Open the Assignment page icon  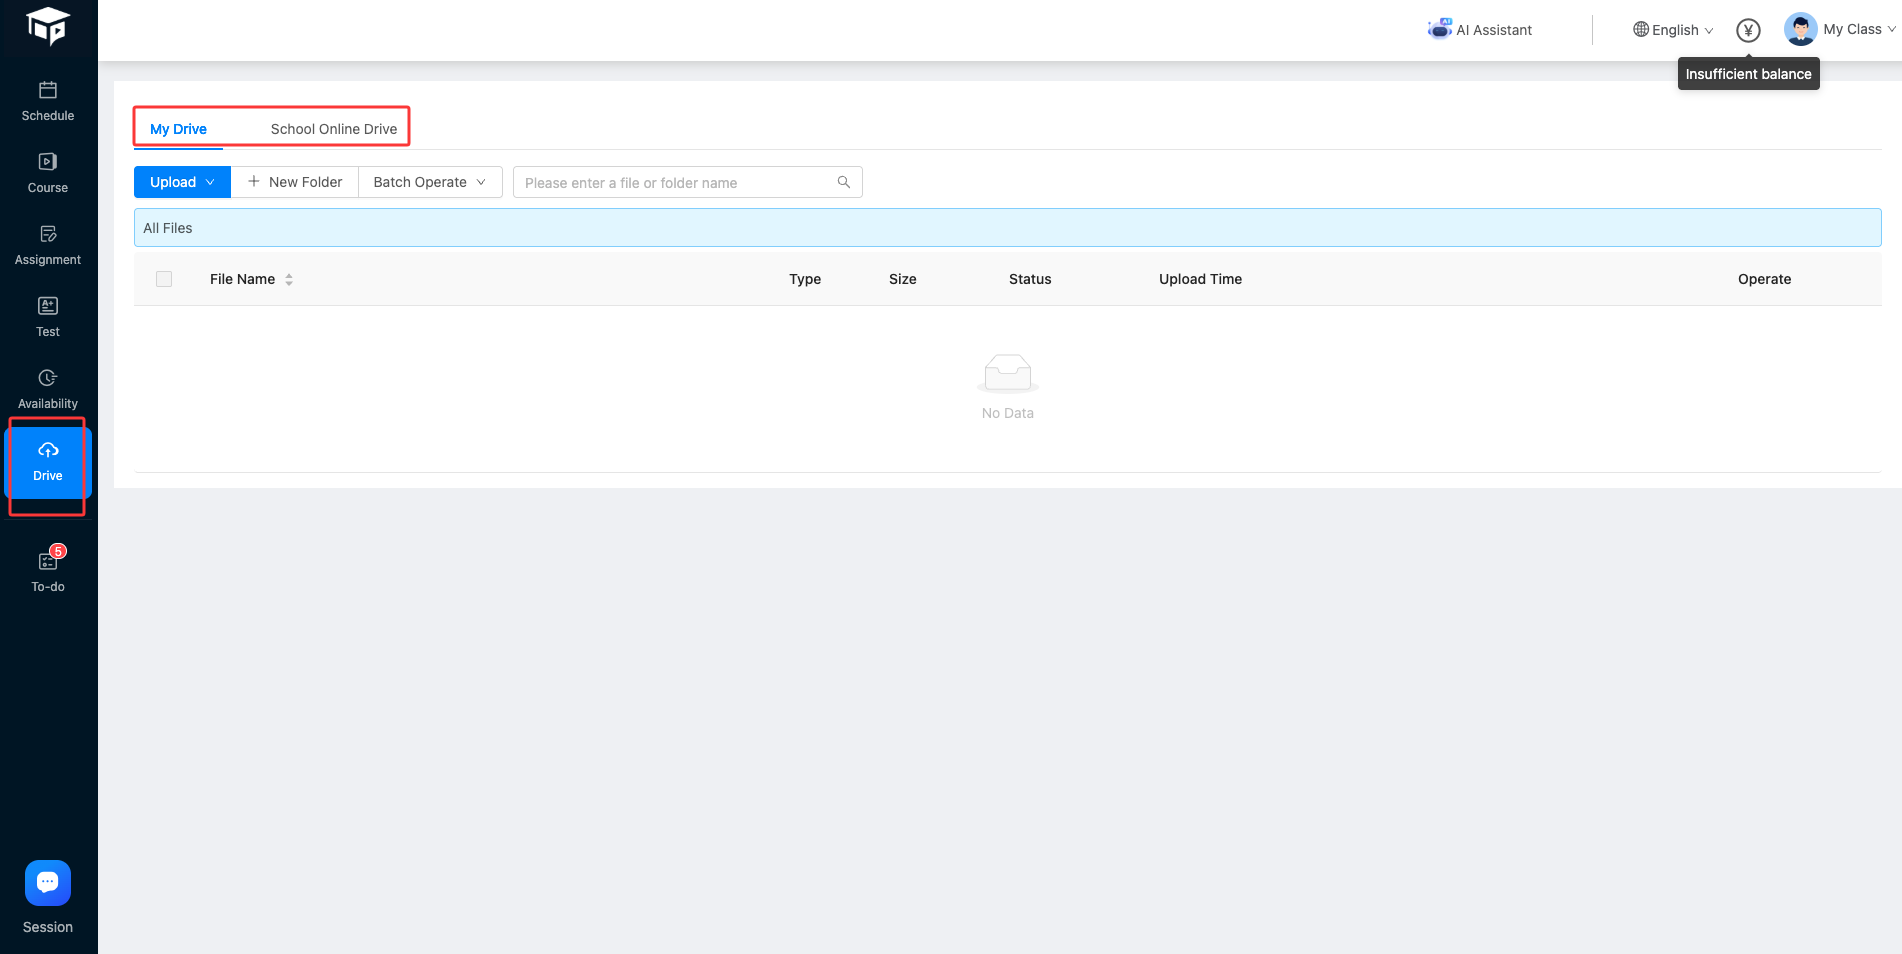(48, 235)
